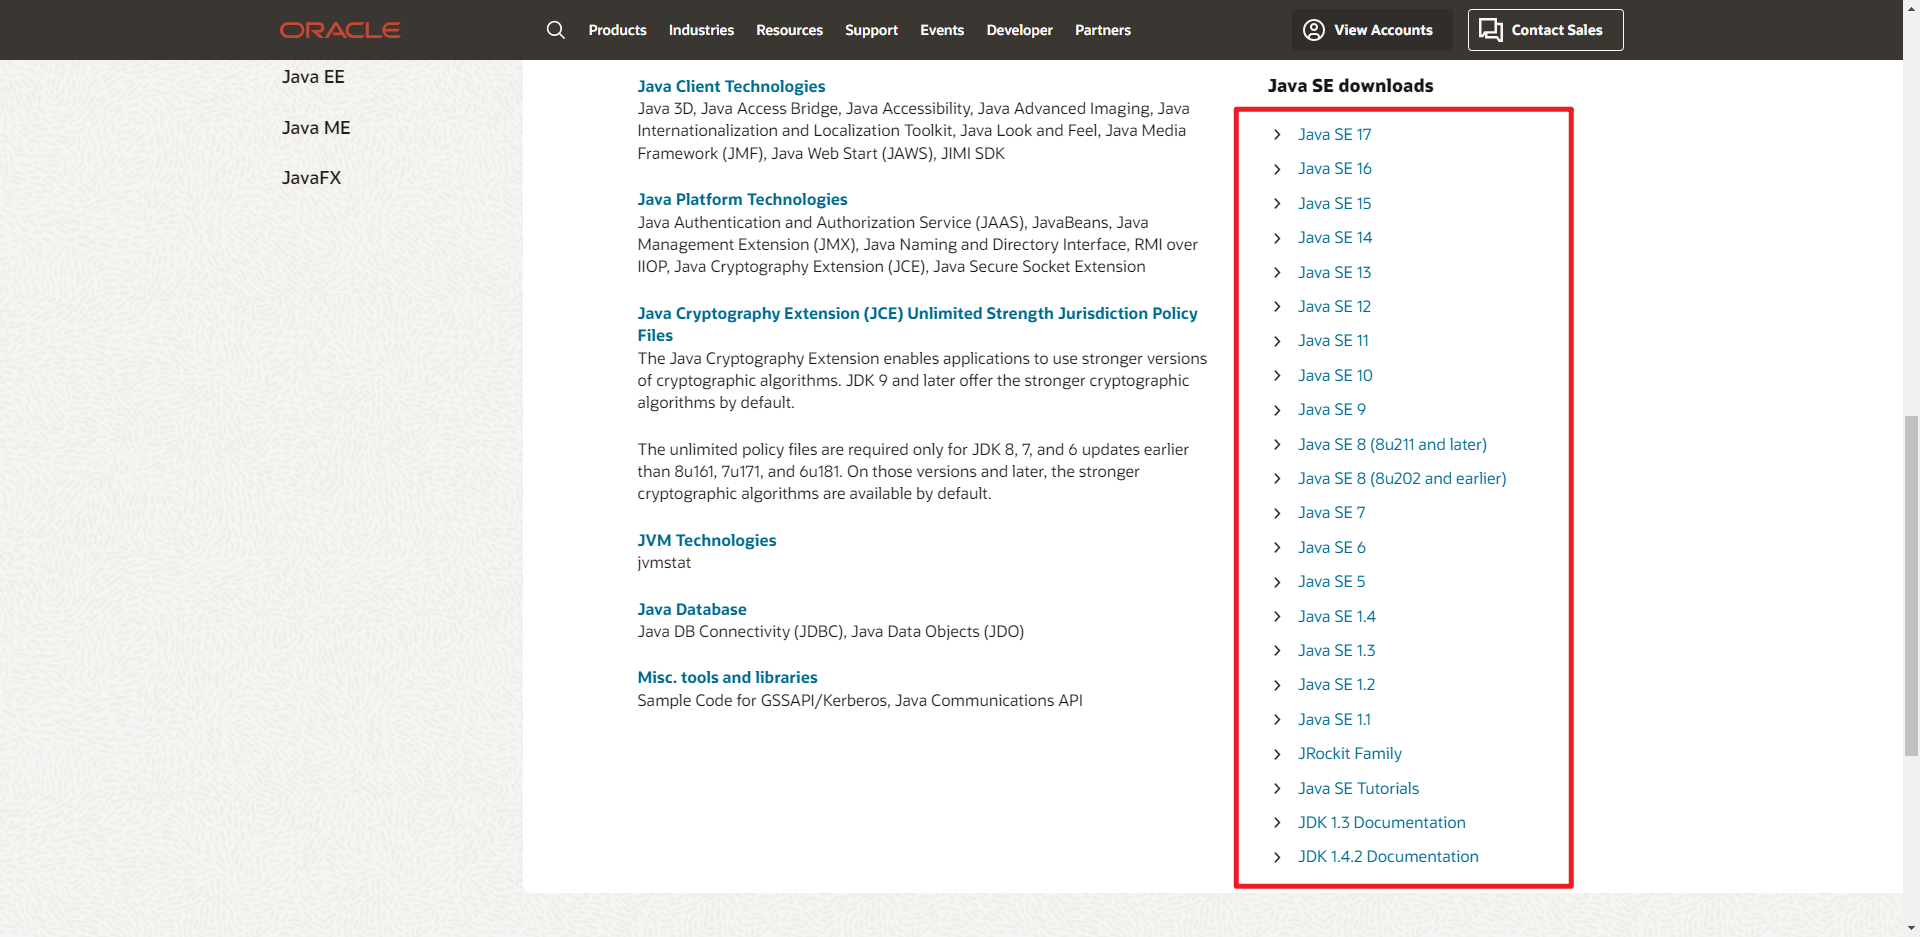Open the Java SE 6 download link
This screenshot has height=937, width=1920.
point(1332,547)
